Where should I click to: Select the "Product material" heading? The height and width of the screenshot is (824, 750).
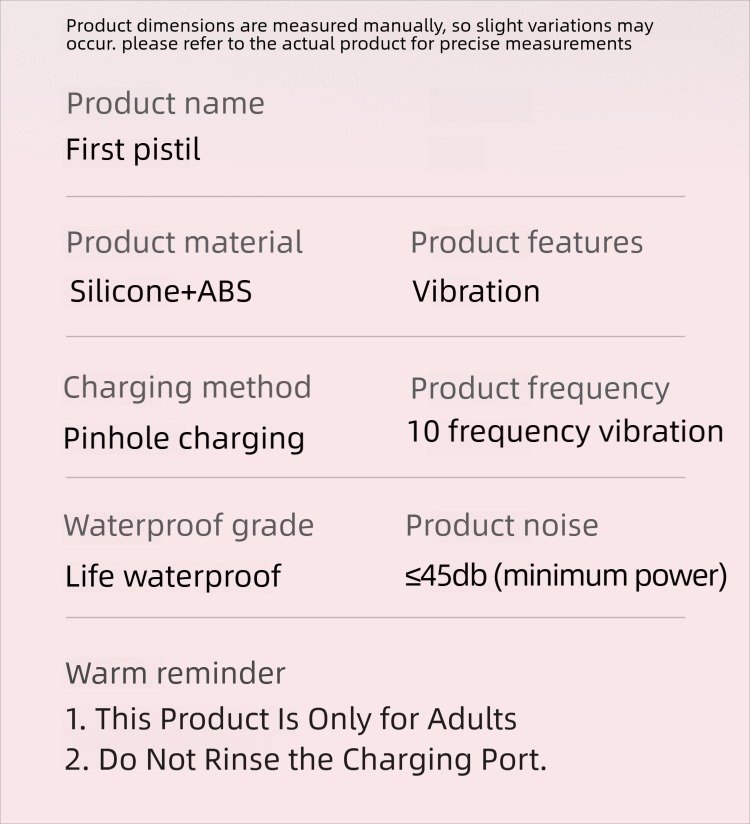coord(184,242)
